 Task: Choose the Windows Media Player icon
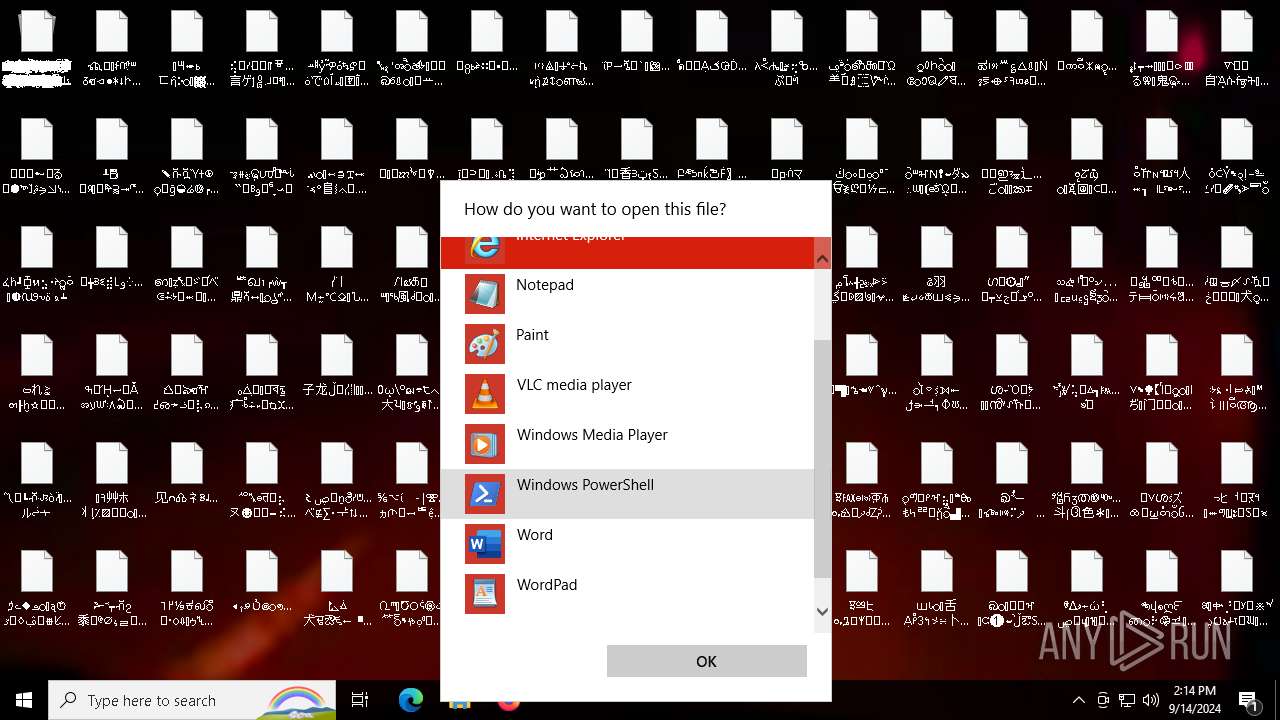click(485, 444)
